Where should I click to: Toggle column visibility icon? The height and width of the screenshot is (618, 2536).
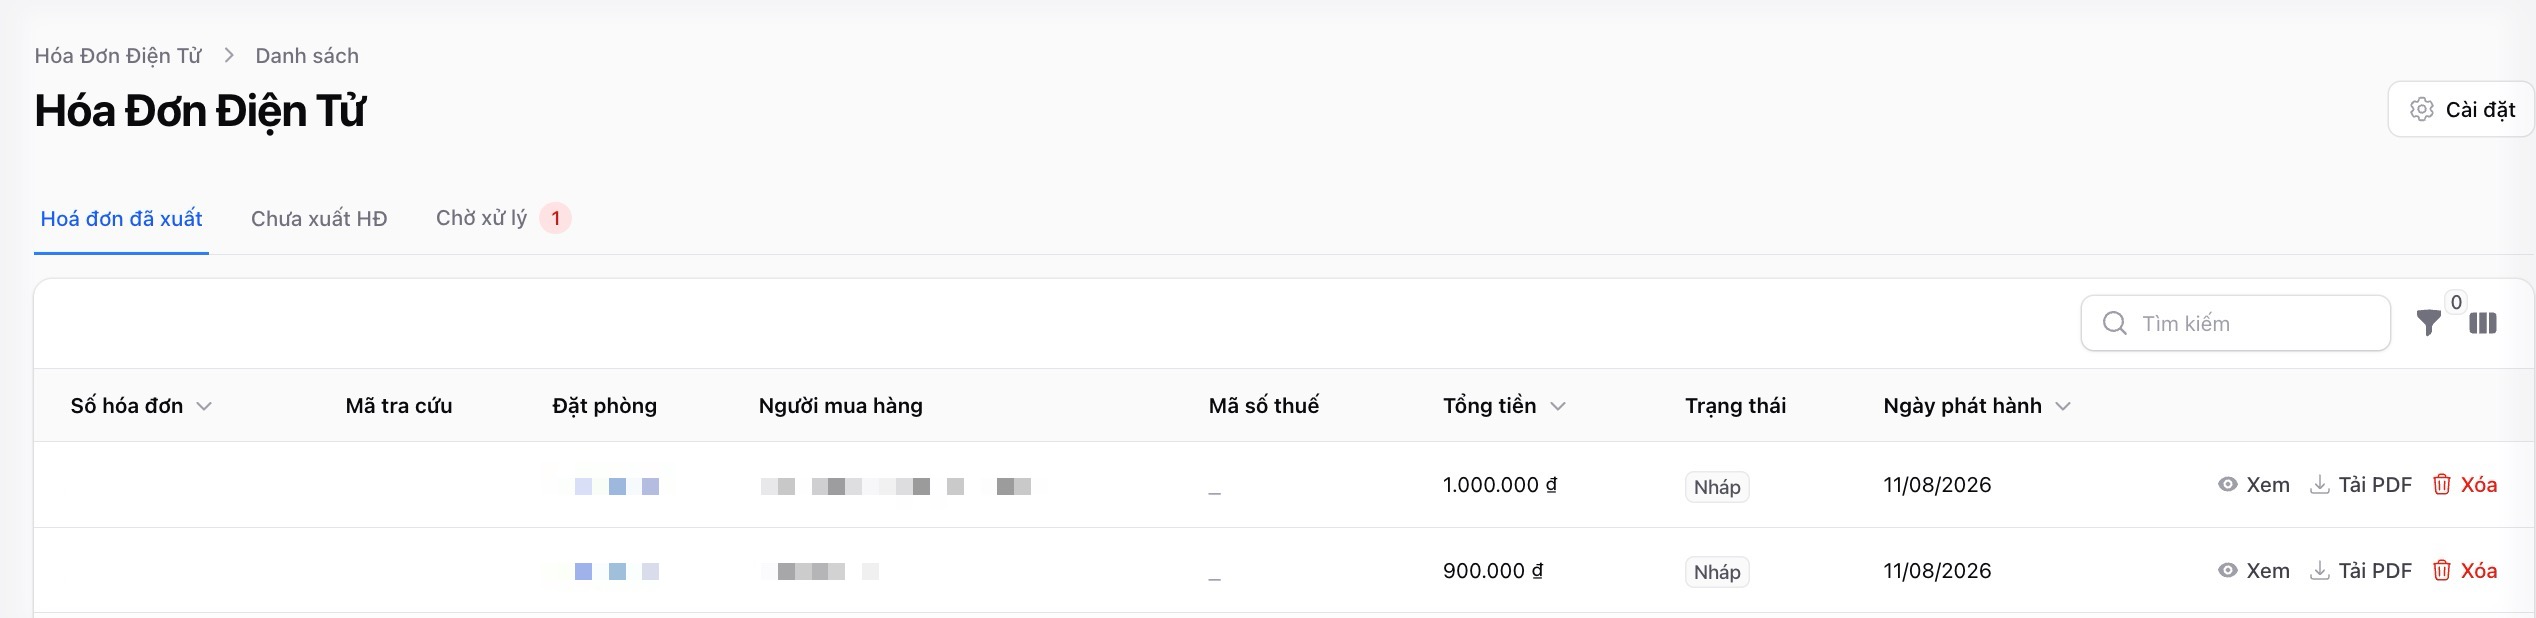point(2483,323)
